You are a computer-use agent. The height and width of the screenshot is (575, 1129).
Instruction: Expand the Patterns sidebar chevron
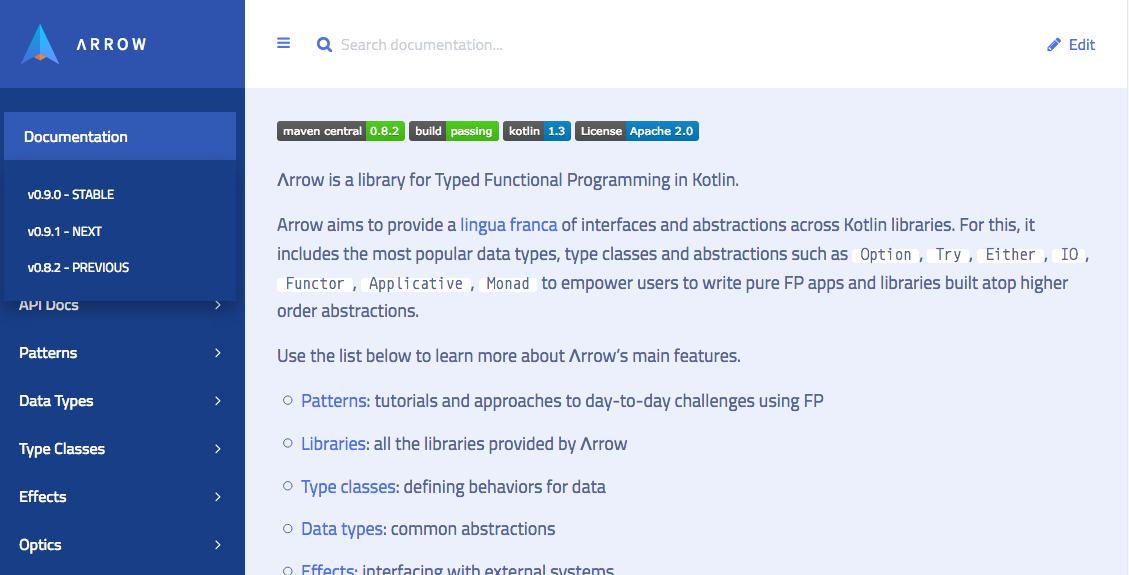pos(217,353)
